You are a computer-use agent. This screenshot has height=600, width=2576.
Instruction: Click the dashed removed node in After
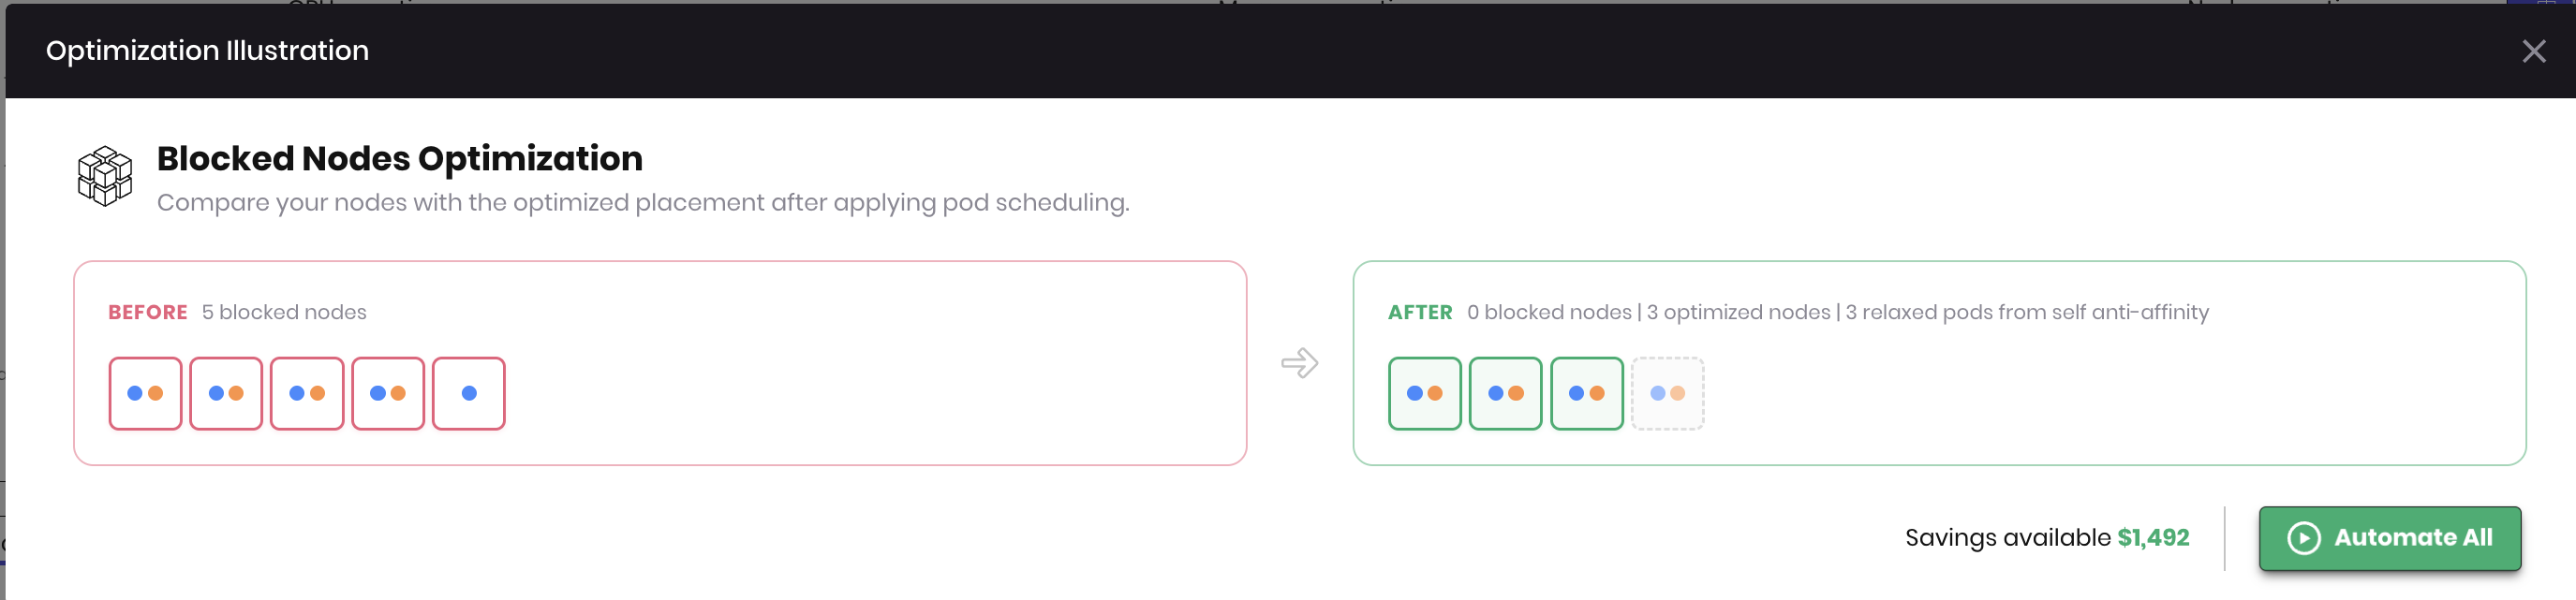[x=1667, y=393]
